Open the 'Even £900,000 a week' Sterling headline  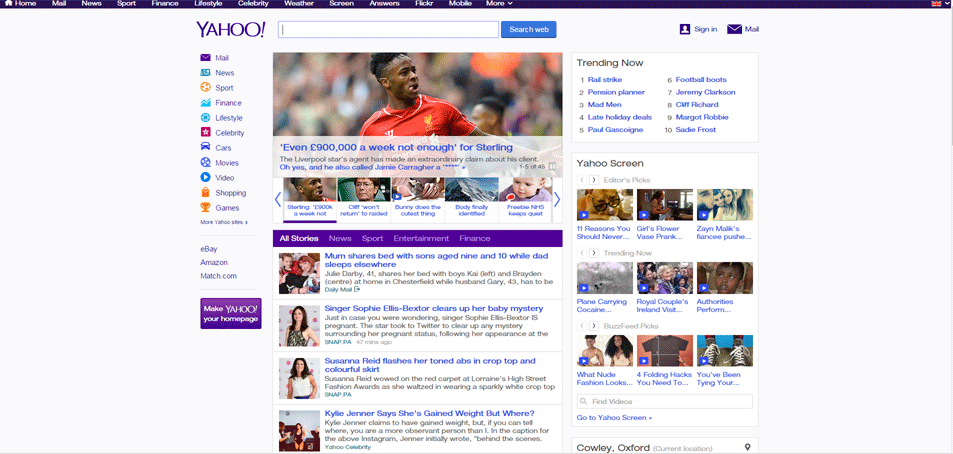click(396, 147)
